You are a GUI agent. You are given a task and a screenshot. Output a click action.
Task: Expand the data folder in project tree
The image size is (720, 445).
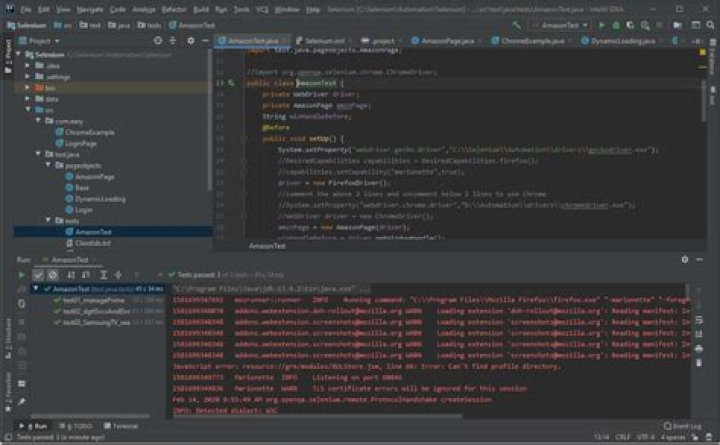[28, 99]
